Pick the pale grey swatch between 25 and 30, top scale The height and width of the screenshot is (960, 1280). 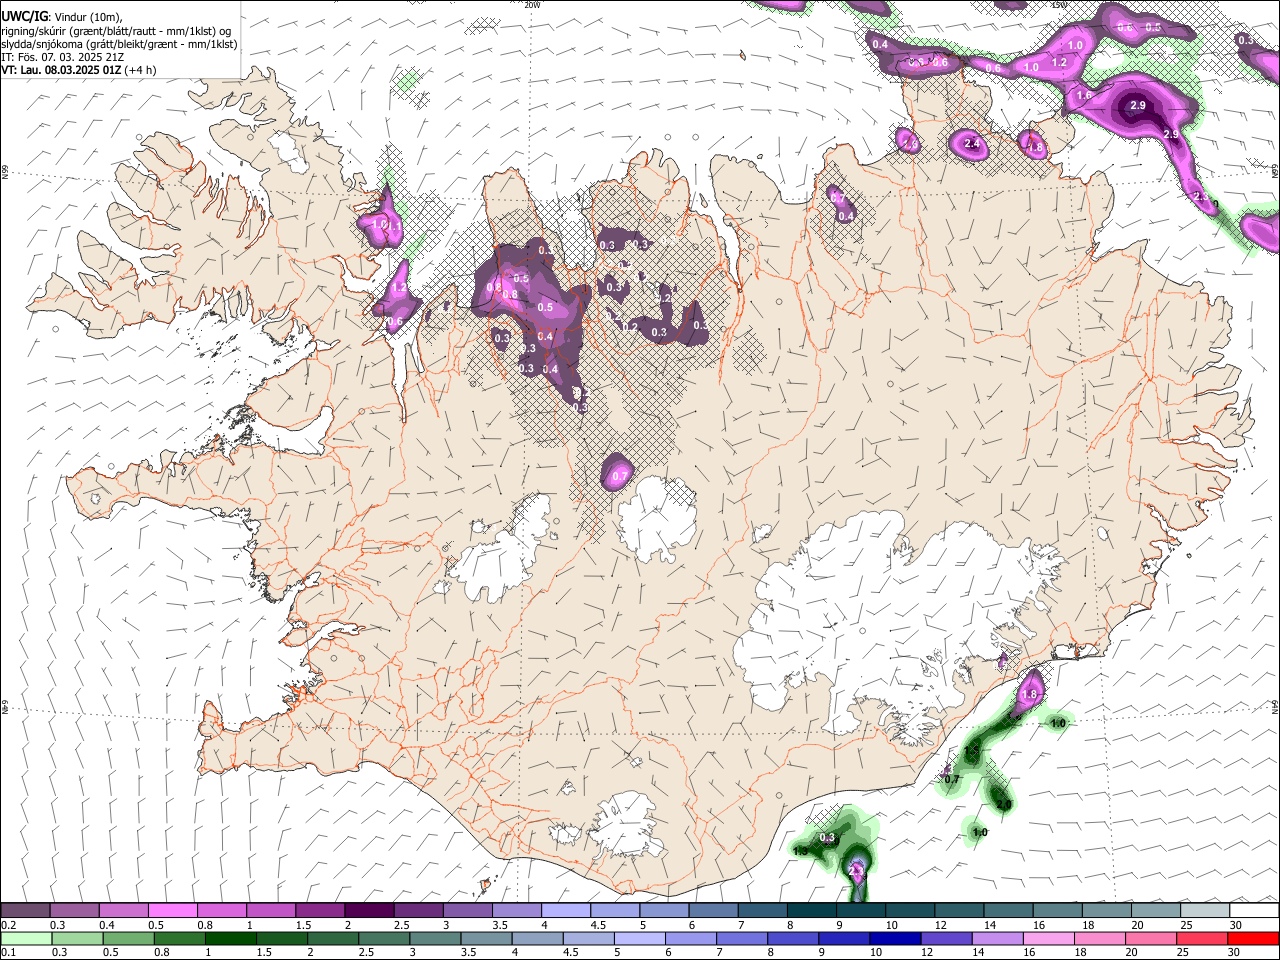pyautogui.click(x=1205, y=910)
